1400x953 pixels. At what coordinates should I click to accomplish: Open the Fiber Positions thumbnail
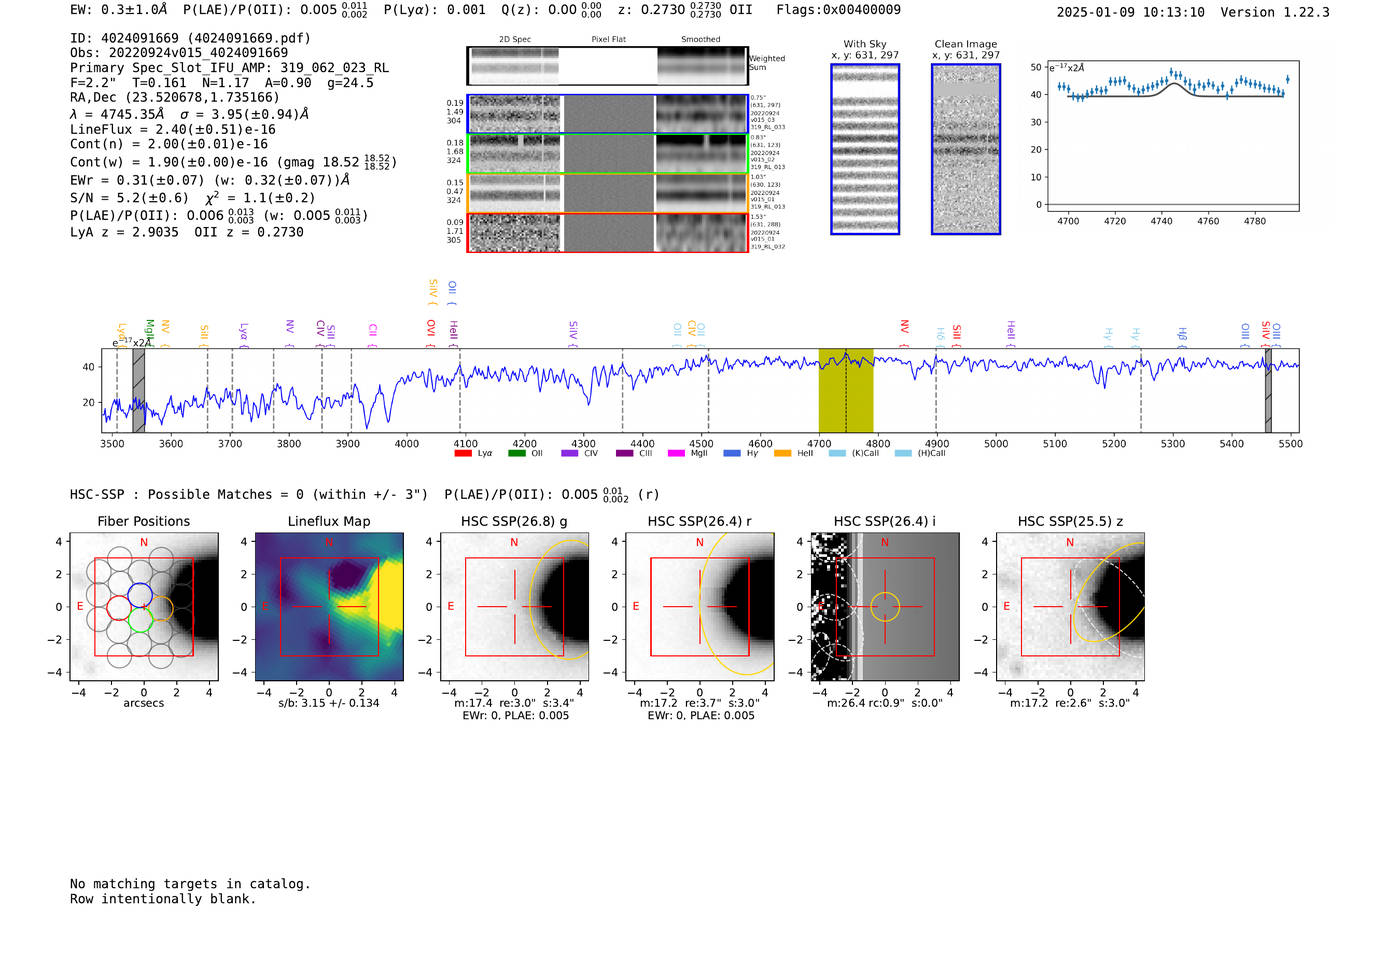[x=144, y=607]
